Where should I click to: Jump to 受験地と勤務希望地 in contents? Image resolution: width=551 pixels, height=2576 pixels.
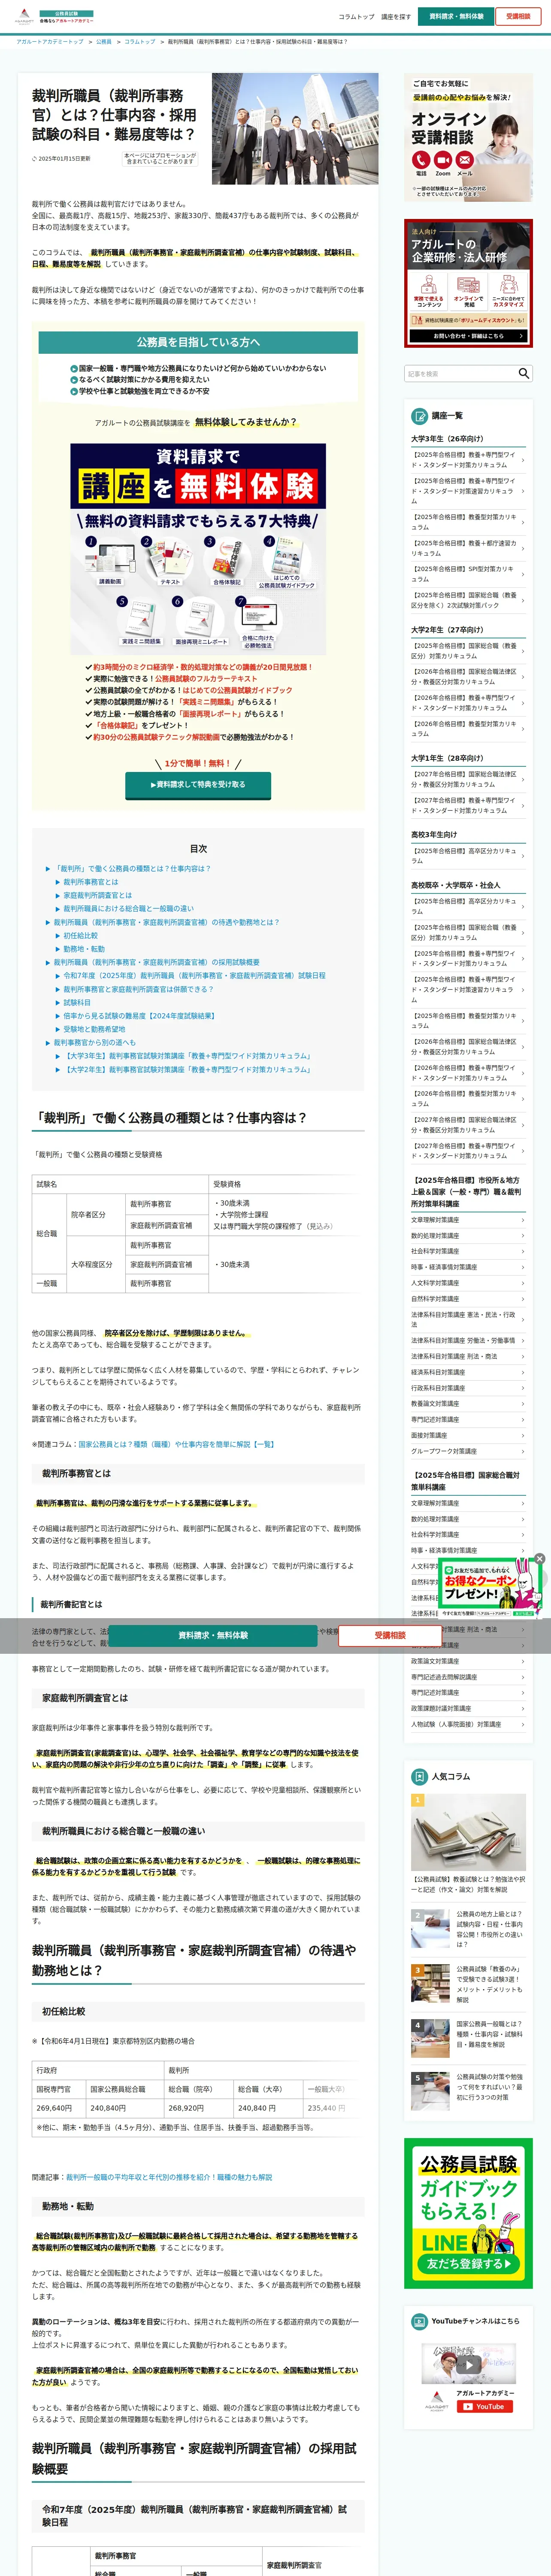(x=94, y=1029)
